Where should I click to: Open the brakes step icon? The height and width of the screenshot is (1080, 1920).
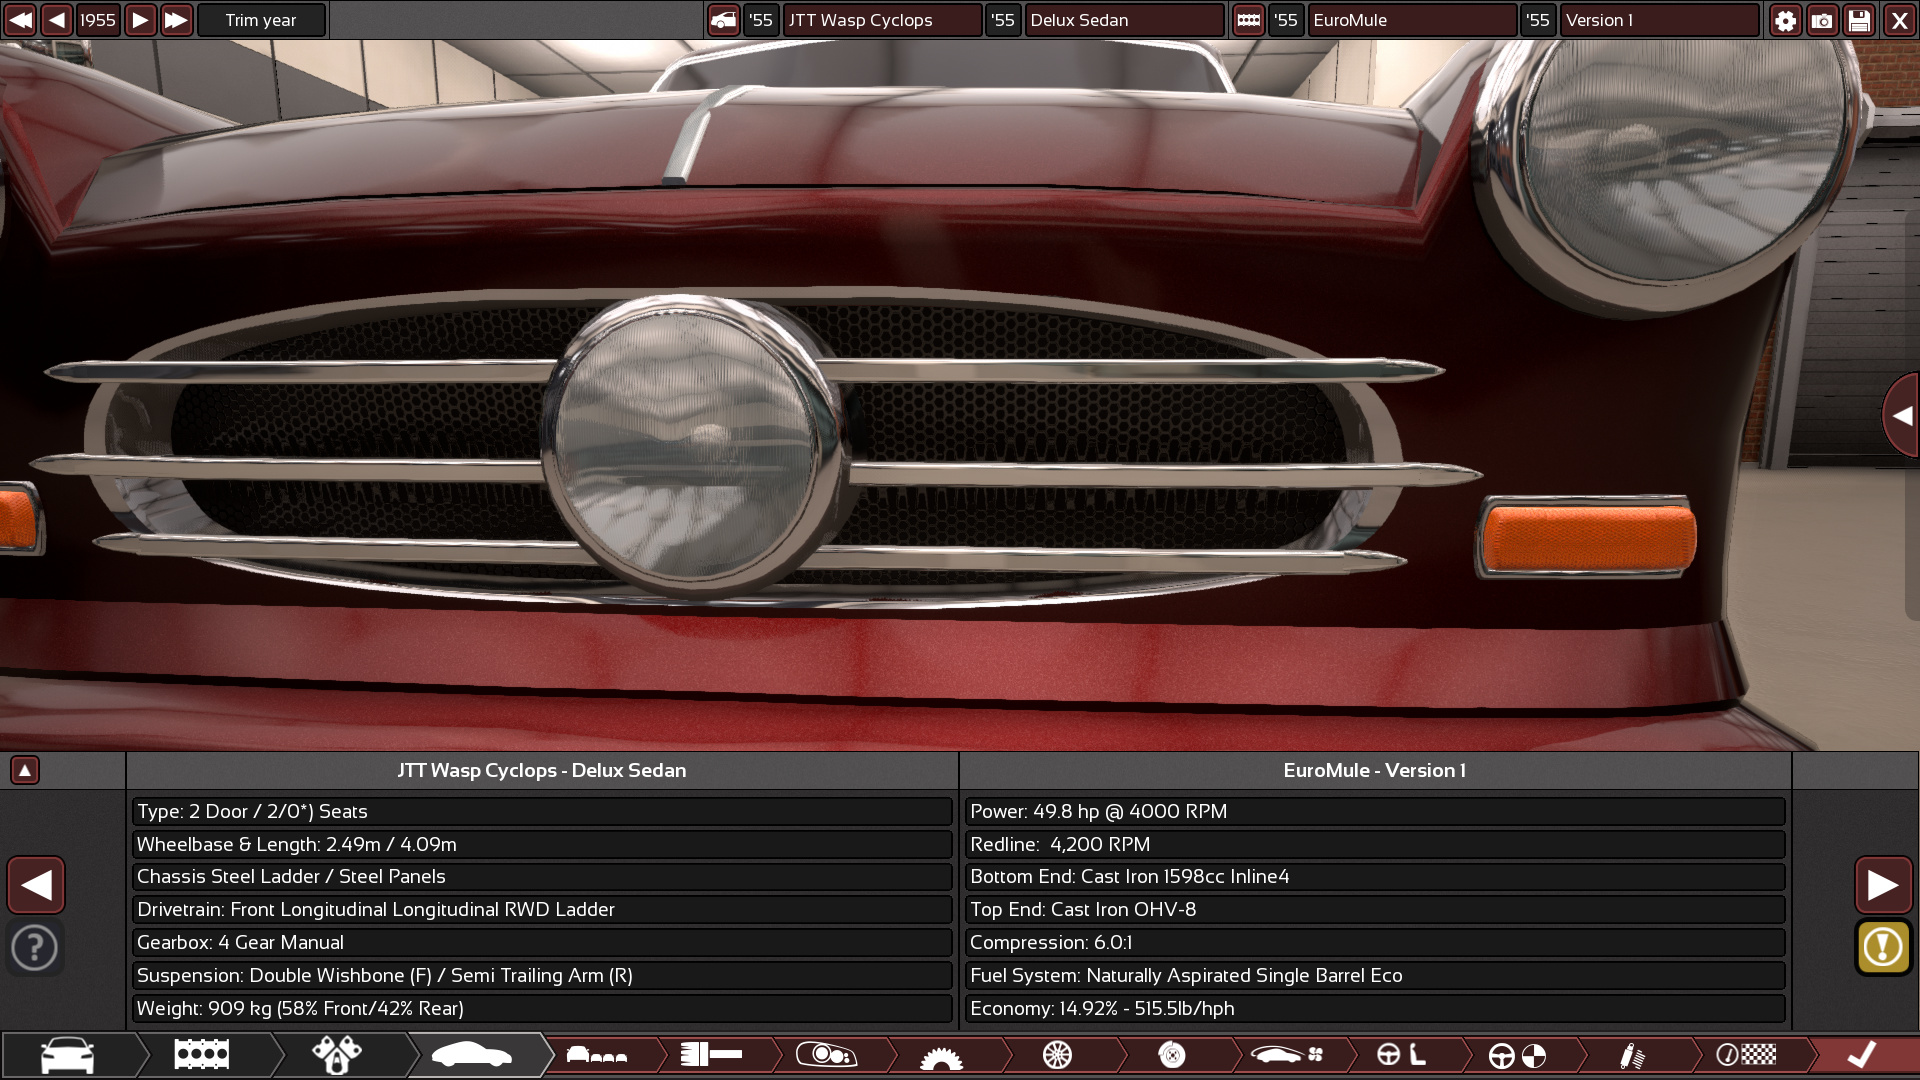tap(1172, 1055)
